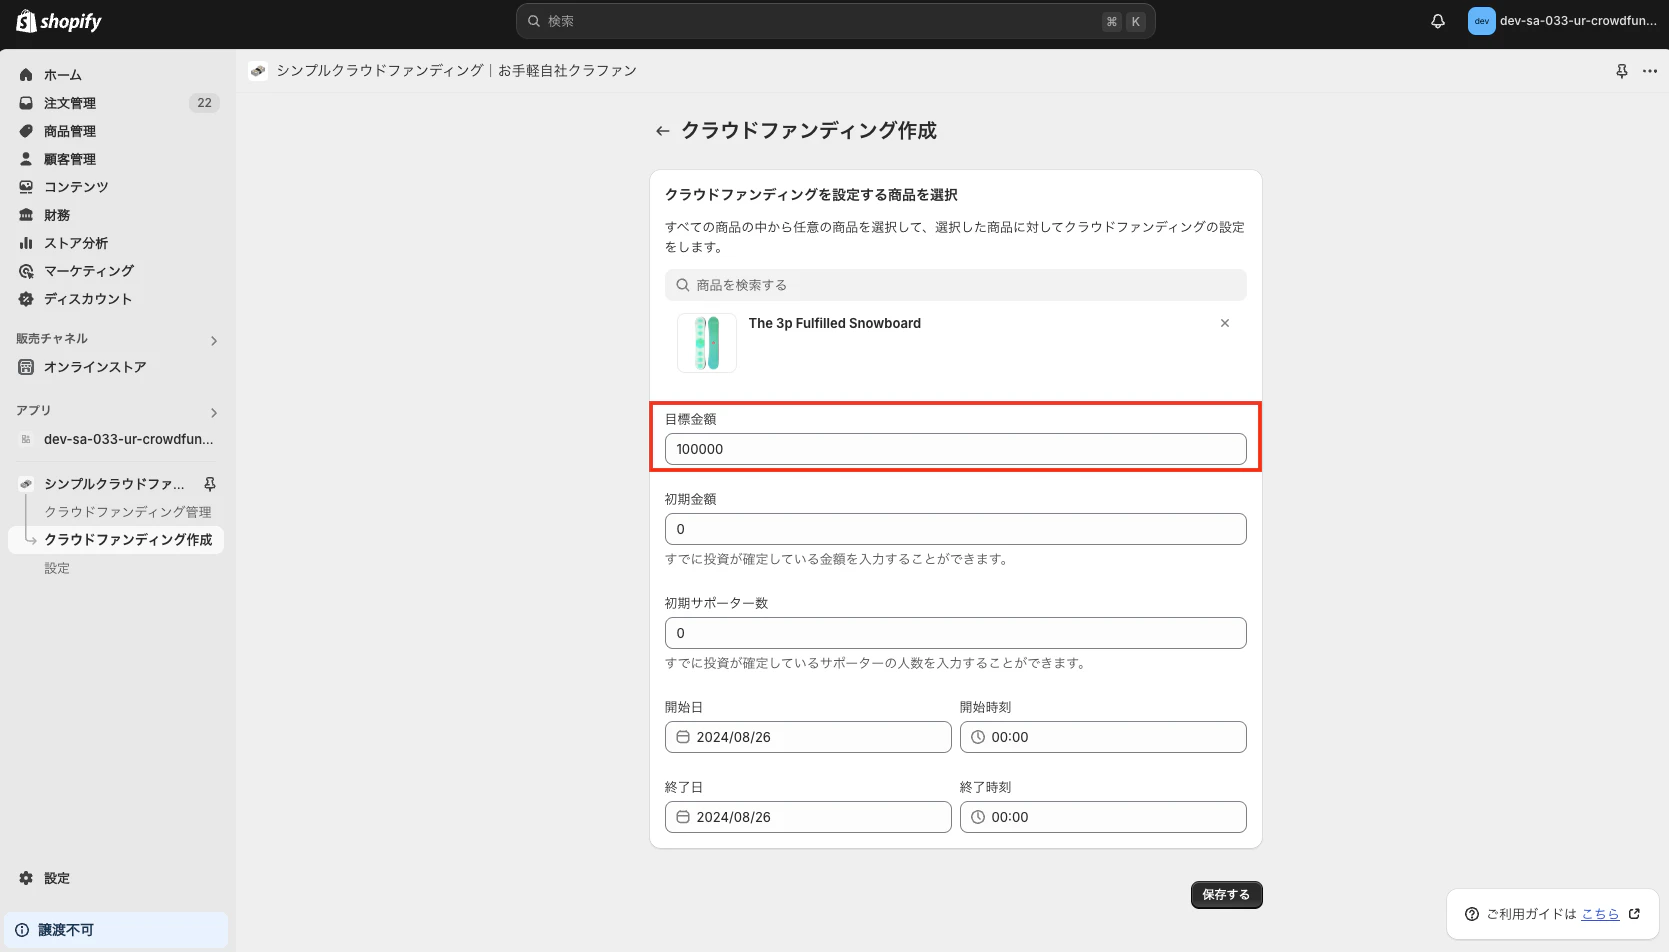Open the more actions (...) menu
Viewport: 1669px width, 952px height.
(x=1650, y=70)
